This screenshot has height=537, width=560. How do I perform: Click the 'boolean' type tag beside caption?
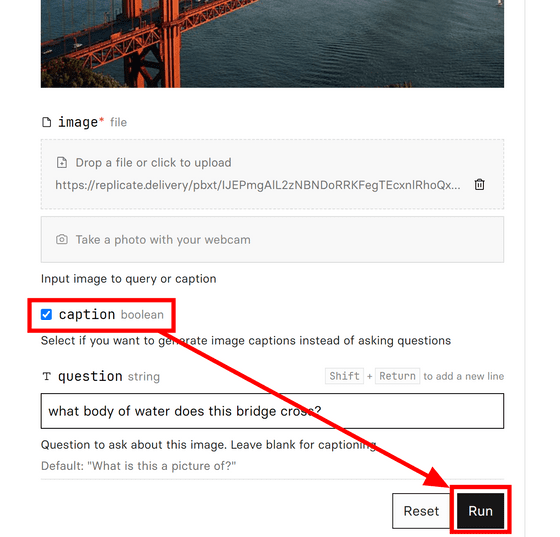pyautogui.click(x=142, y=315)
